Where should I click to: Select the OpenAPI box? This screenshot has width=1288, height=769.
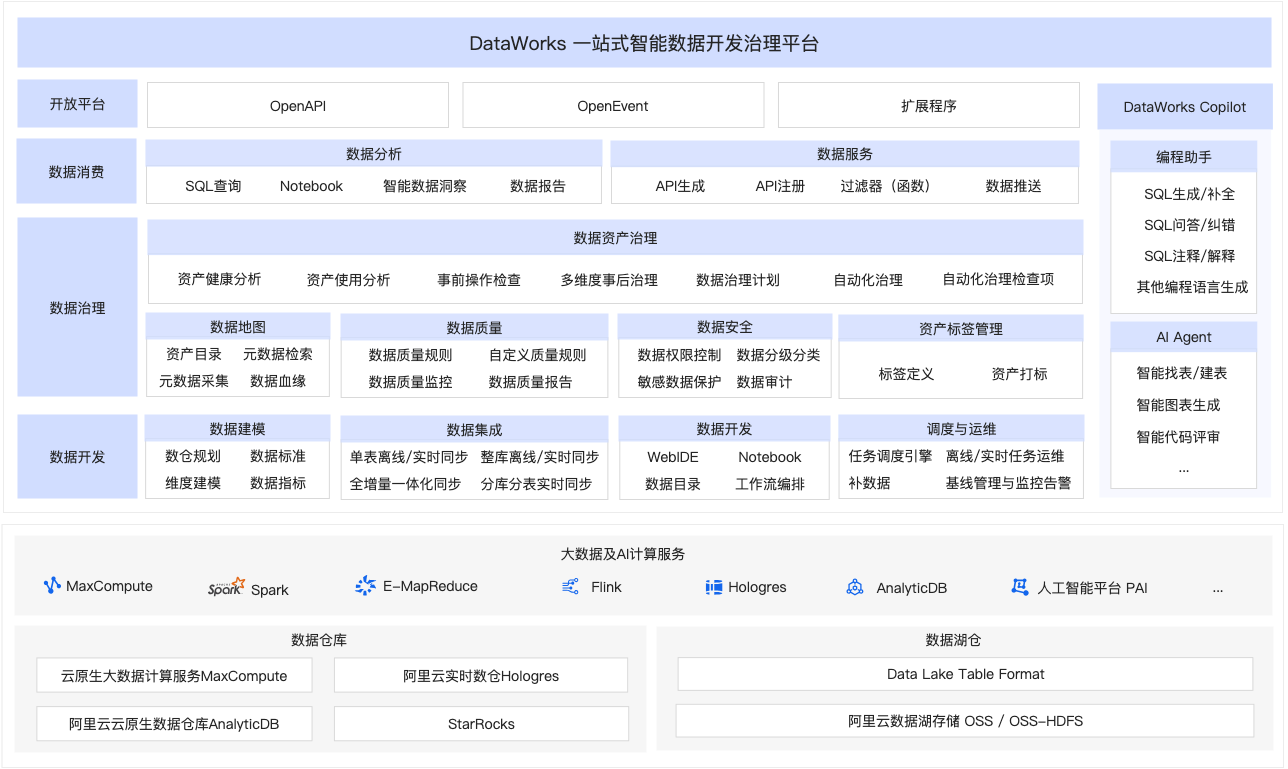[x=298, y=105]
